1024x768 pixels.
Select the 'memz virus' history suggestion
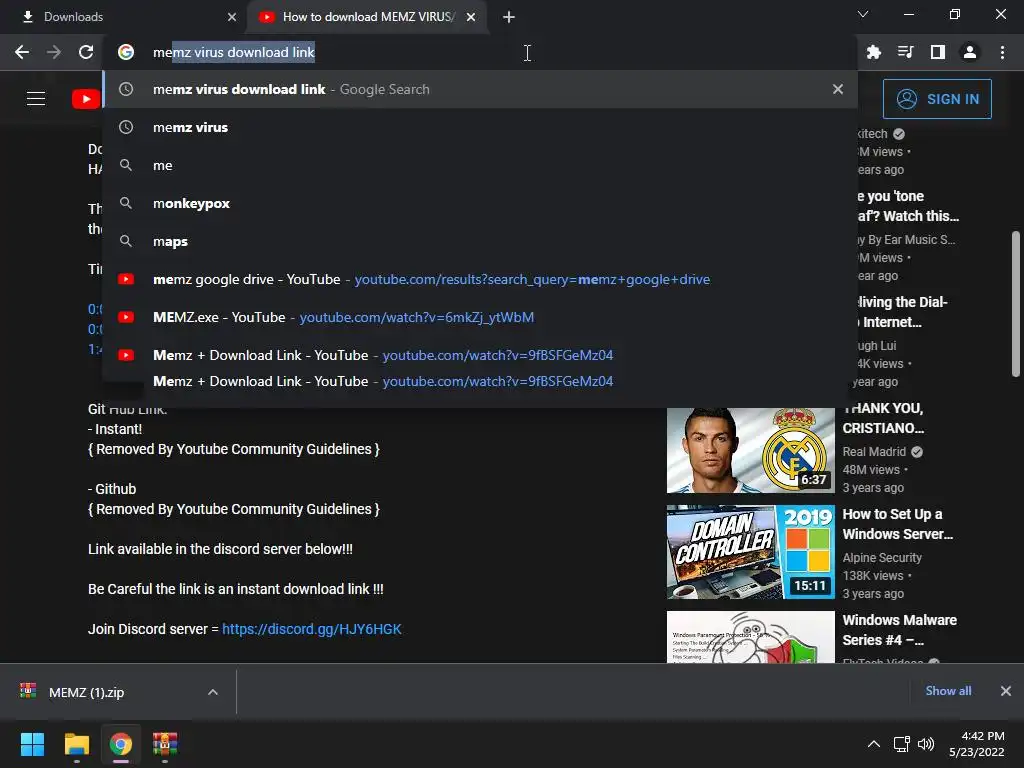480,127
